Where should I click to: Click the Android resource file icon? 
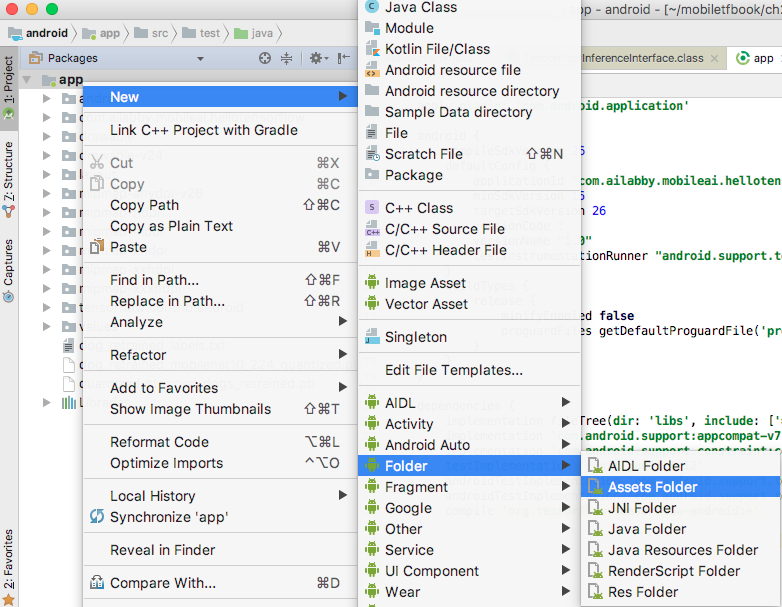tap(372, 70)
